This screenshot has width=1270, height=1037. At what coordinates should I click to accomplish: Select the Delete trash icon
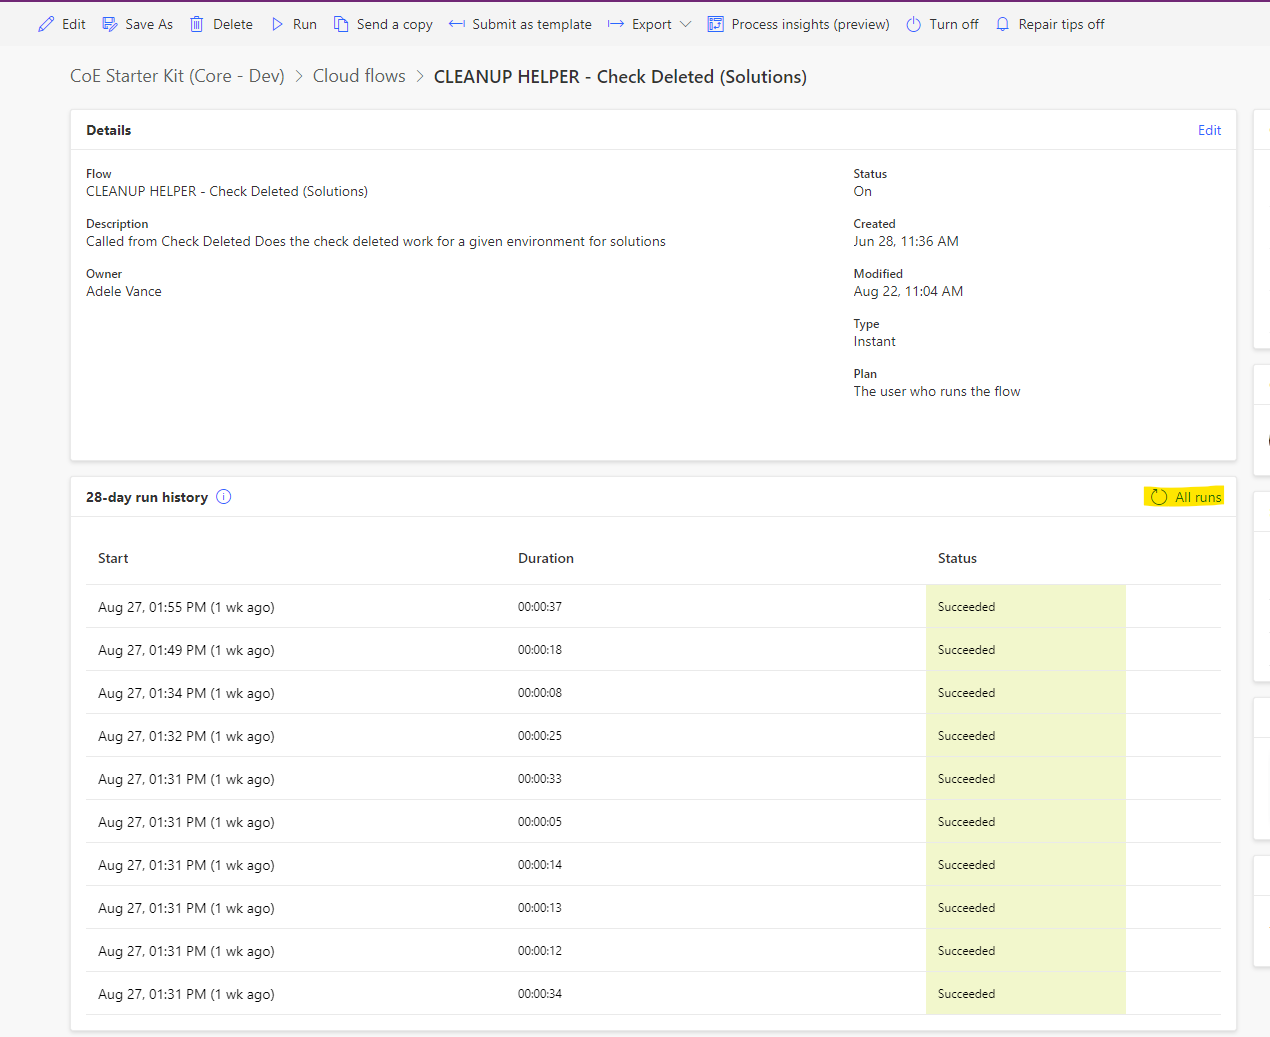point(195,23)
